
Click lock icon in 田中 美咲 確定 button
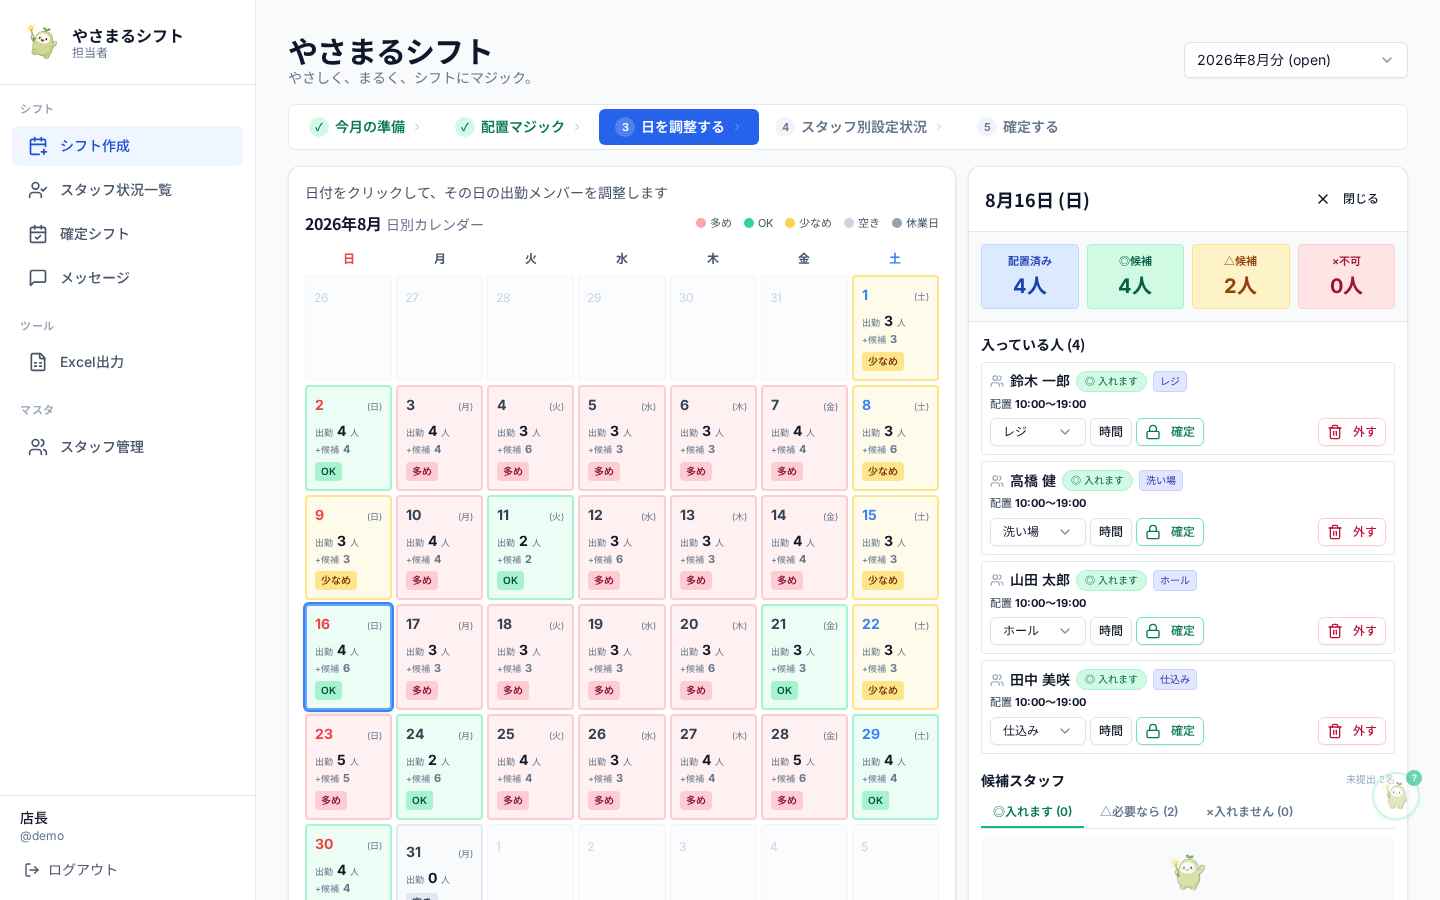point(1153,731)
